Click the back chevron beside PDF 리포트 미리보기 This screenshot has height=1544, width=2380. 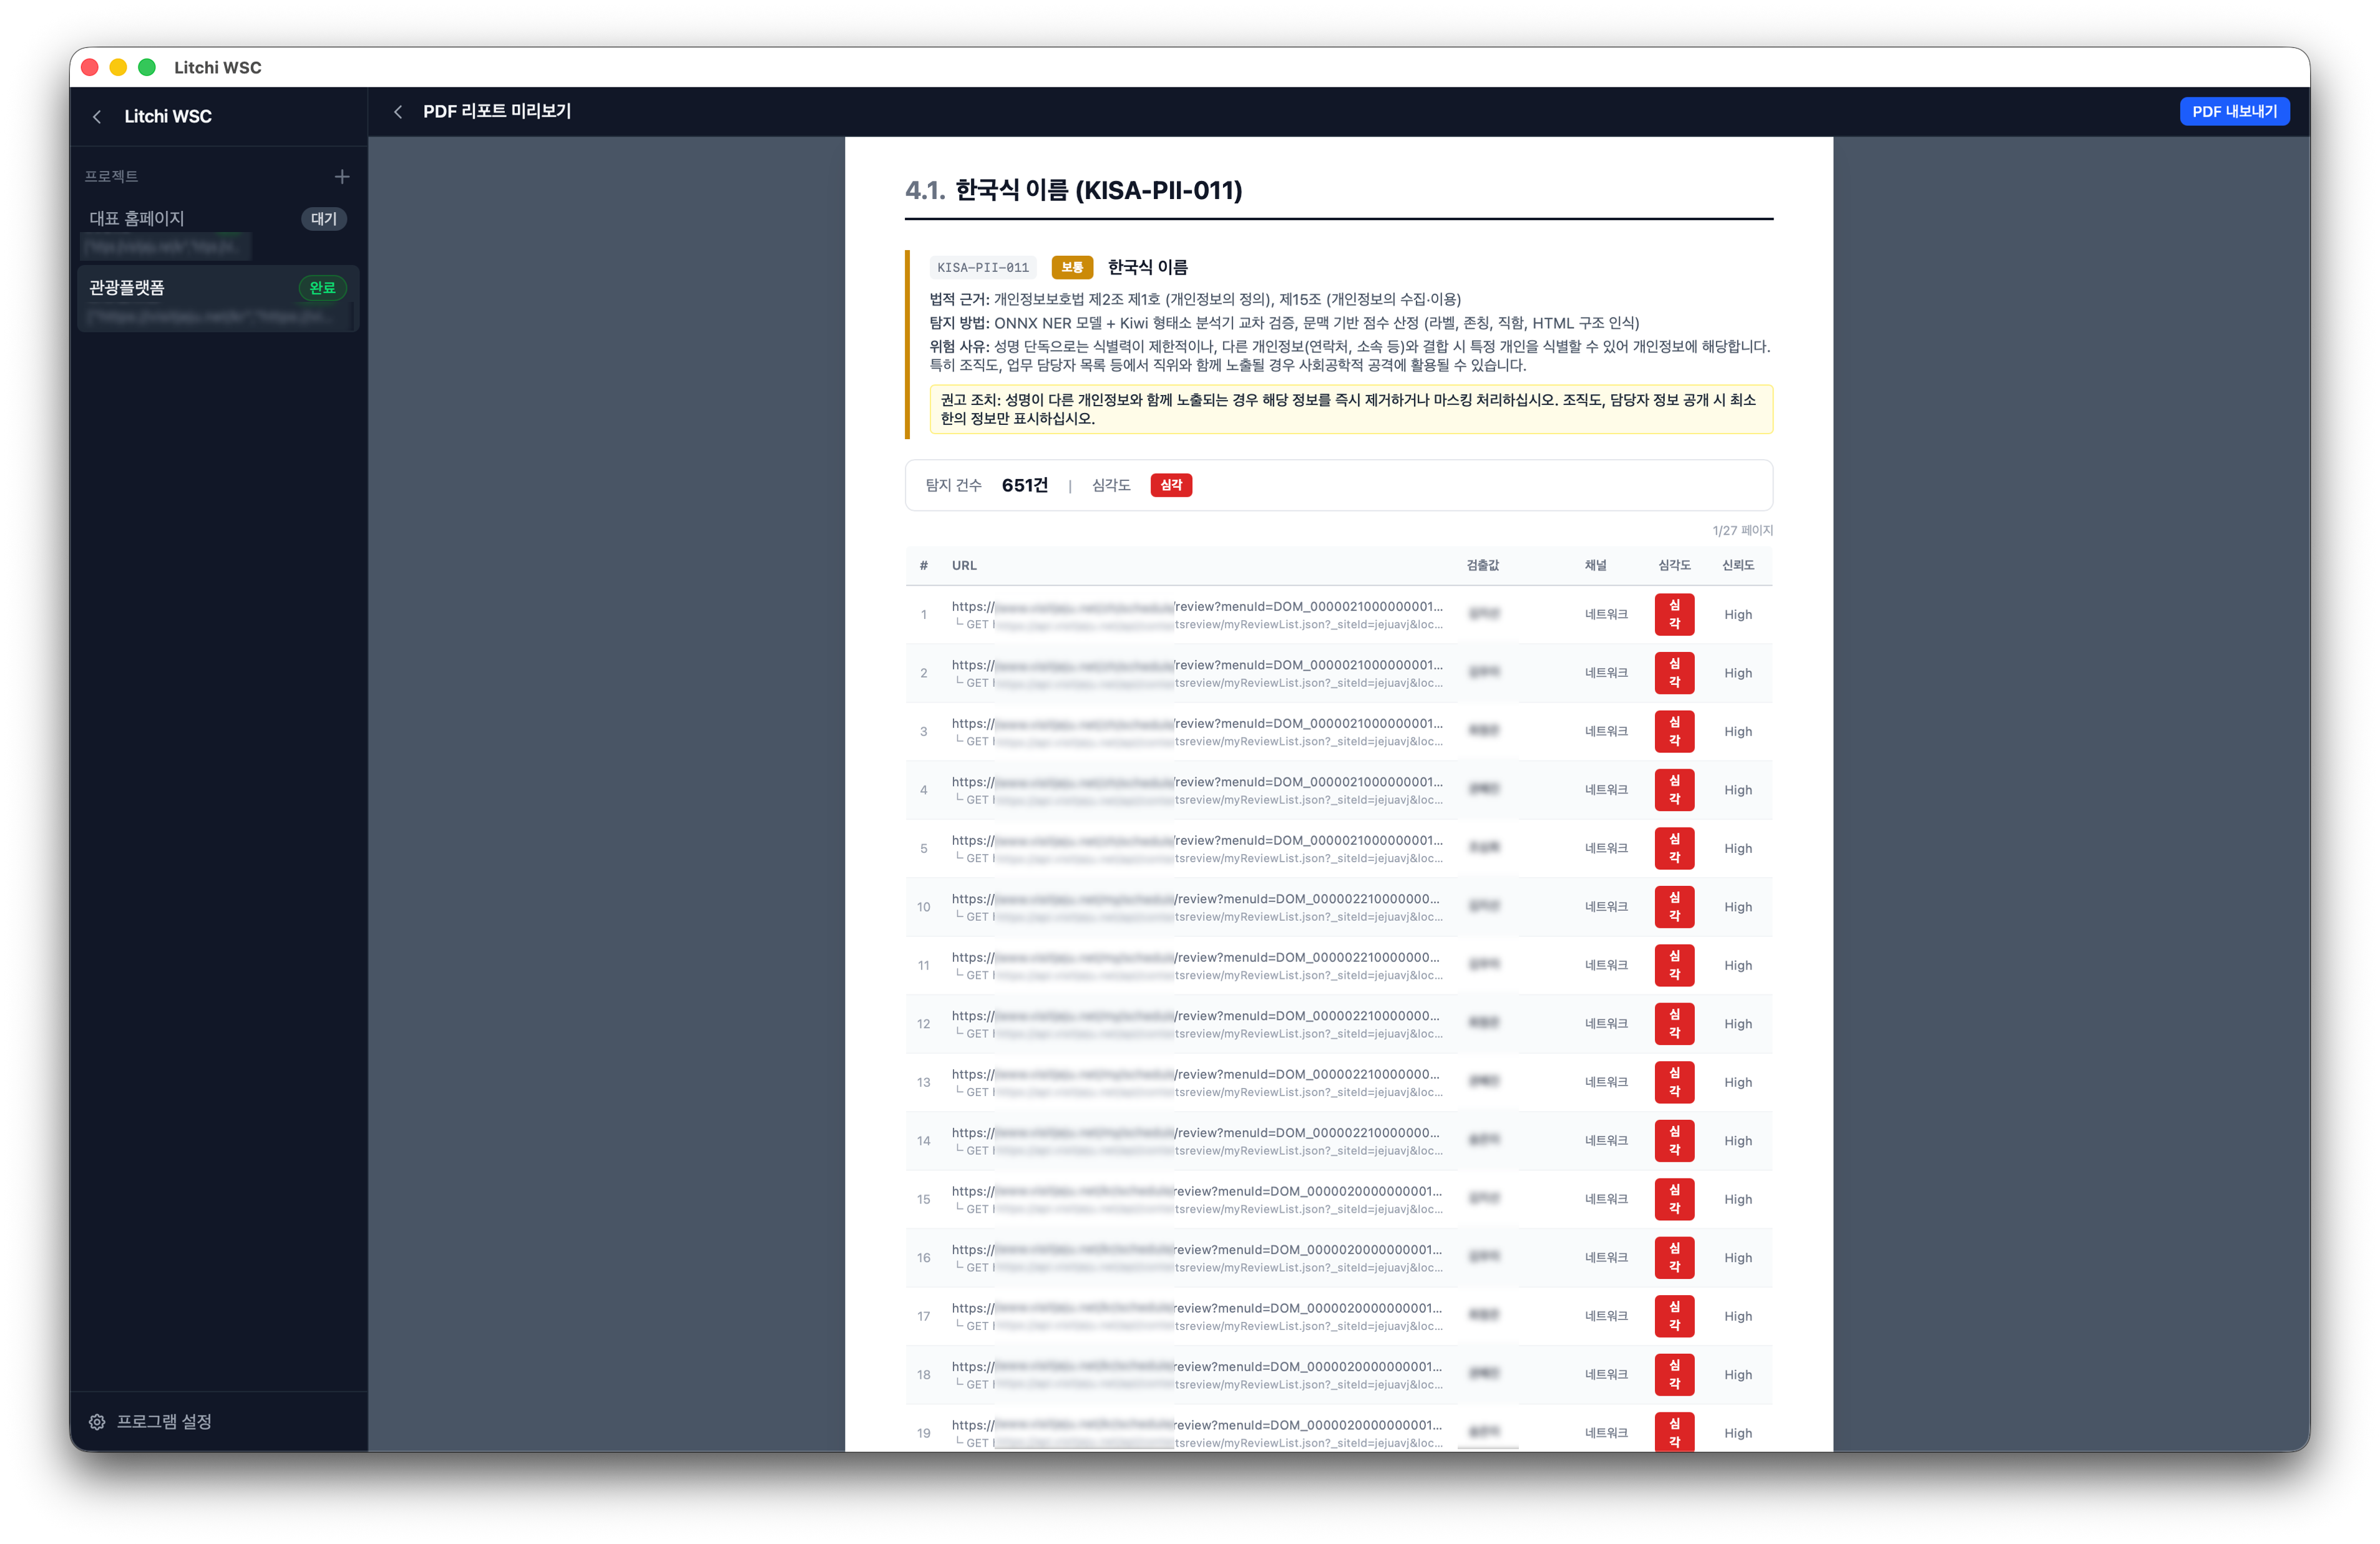398,112
